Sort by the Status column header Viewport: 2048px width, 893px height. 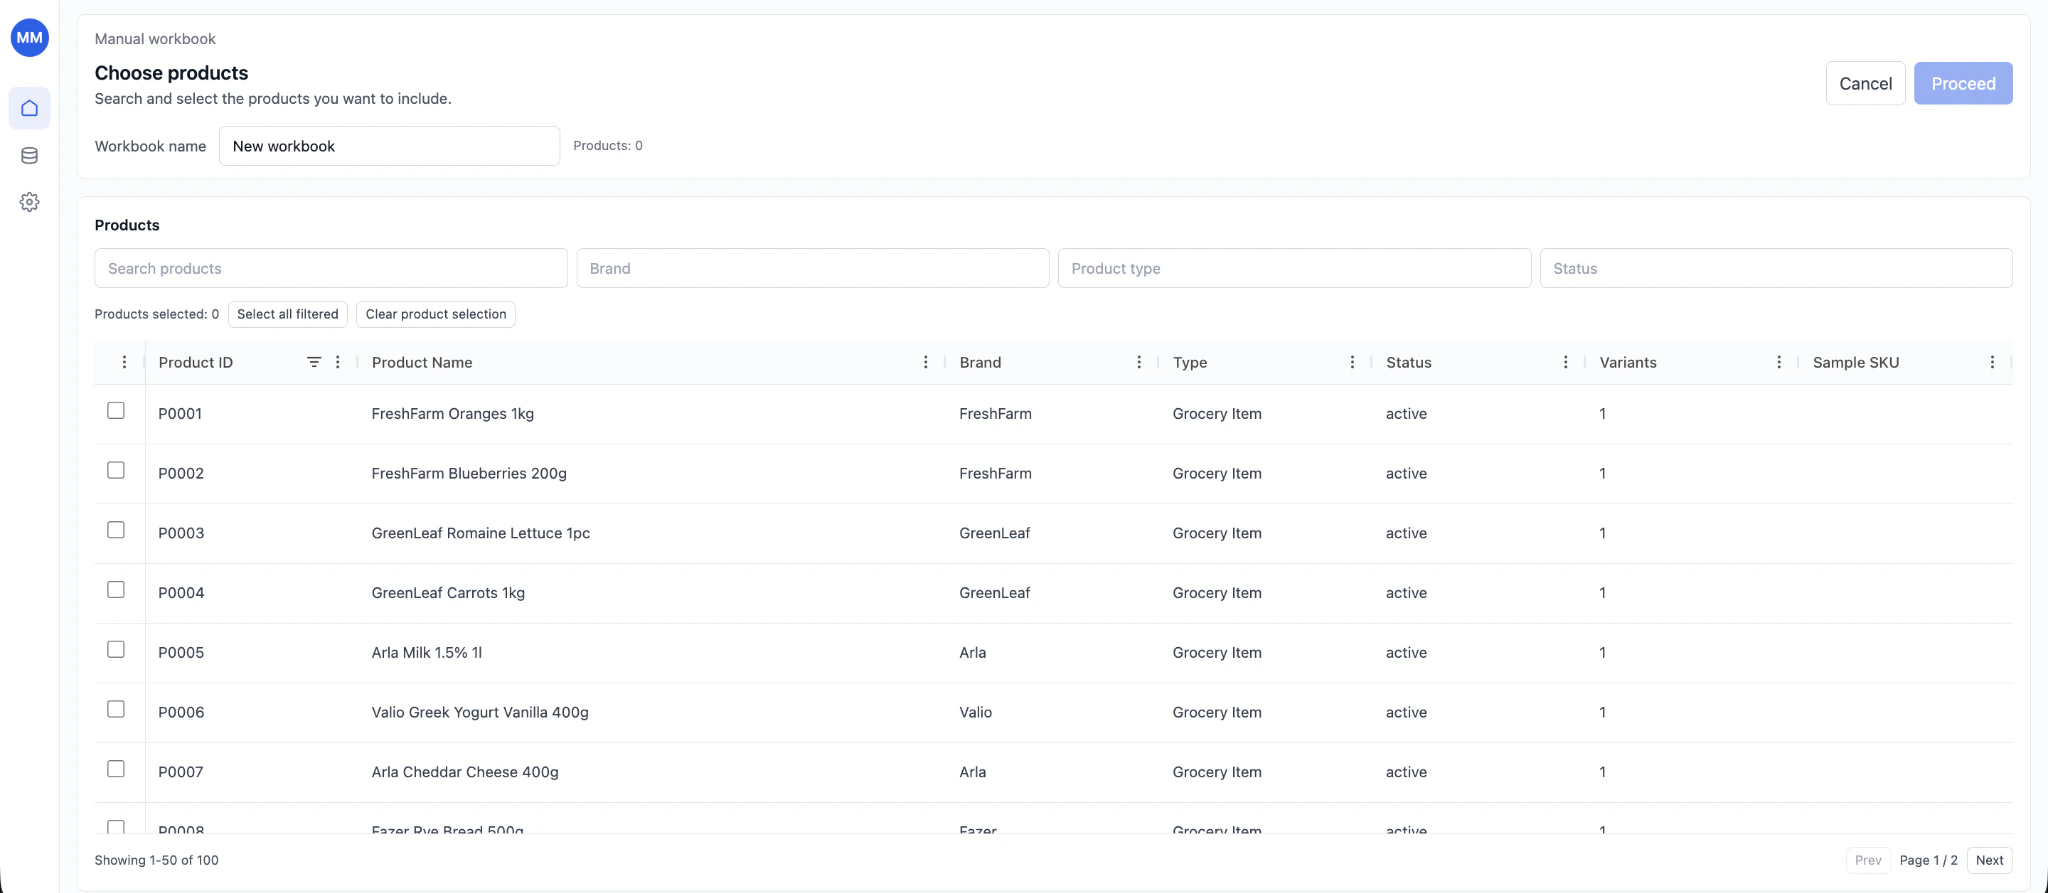click(x=1408, y=362)
